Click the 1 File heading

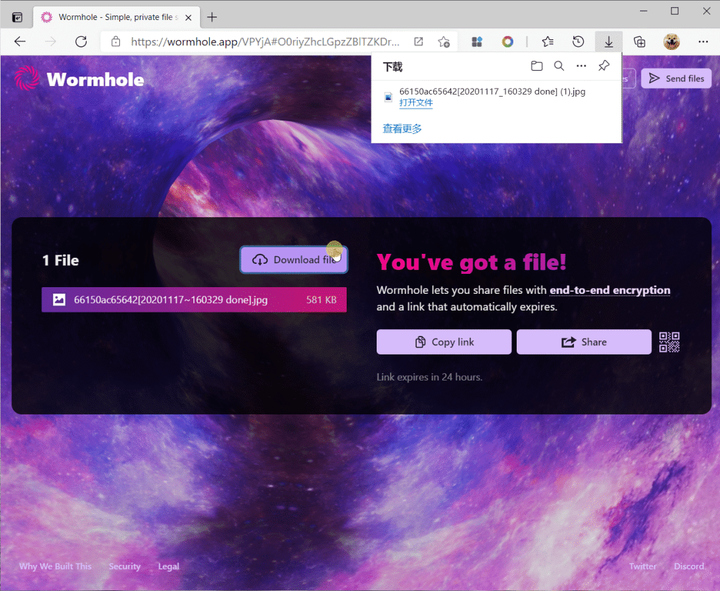(61, 260)
